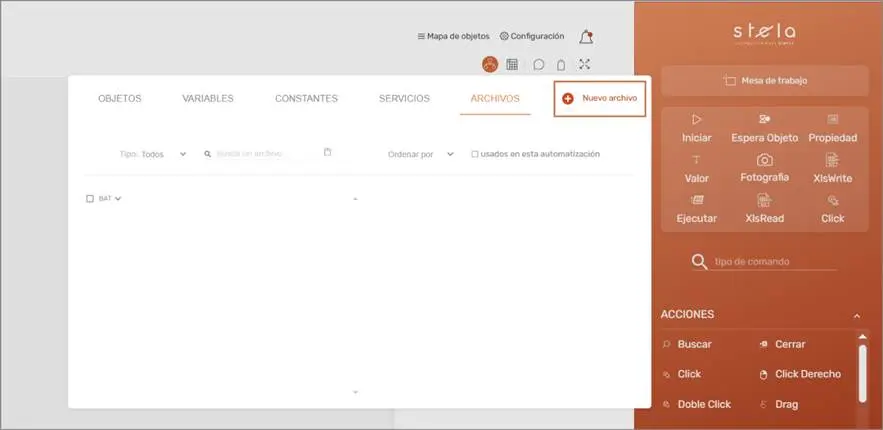Image resolution: width=883 pixels, height=430 pixels.
Task: Select the Doble Click action
Action: (696, 404)
